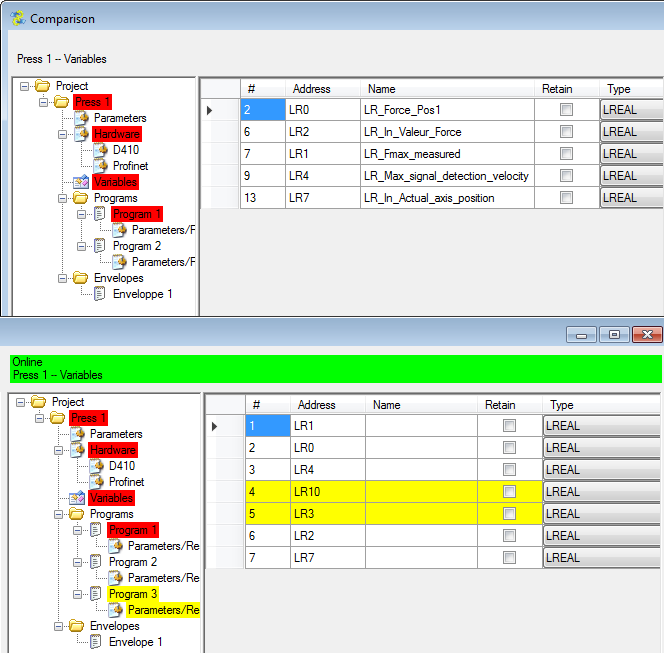
Task: Toggle Retain checkbox in Online row LR3
Action: (509, 514)
